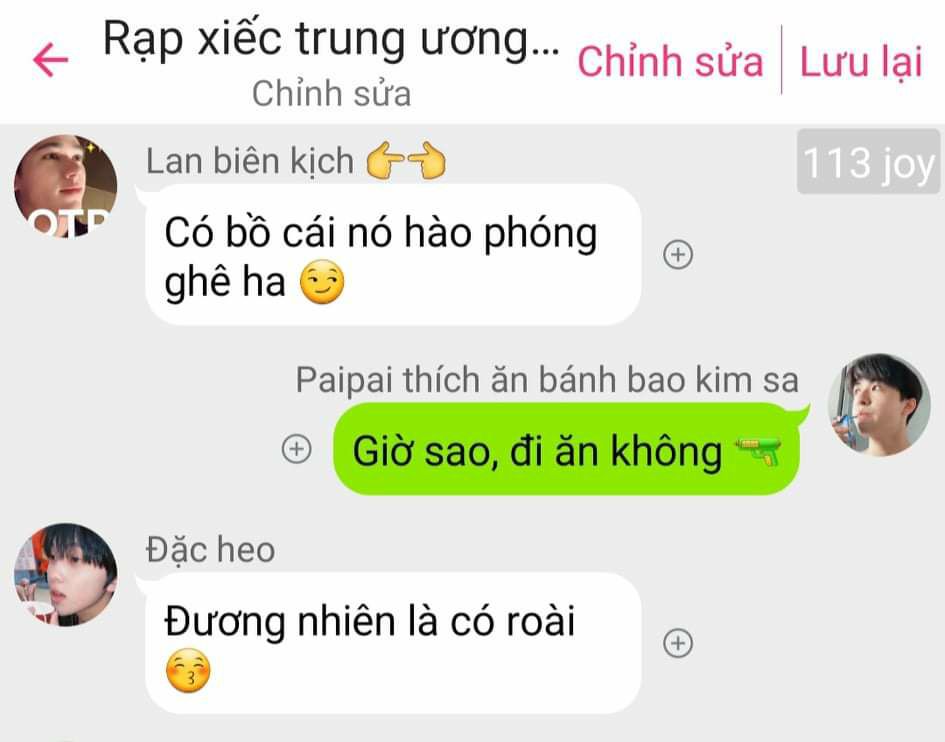Tap "Lưu lại" to save
This screenshot has width=945, height=742.
(861, 61)
